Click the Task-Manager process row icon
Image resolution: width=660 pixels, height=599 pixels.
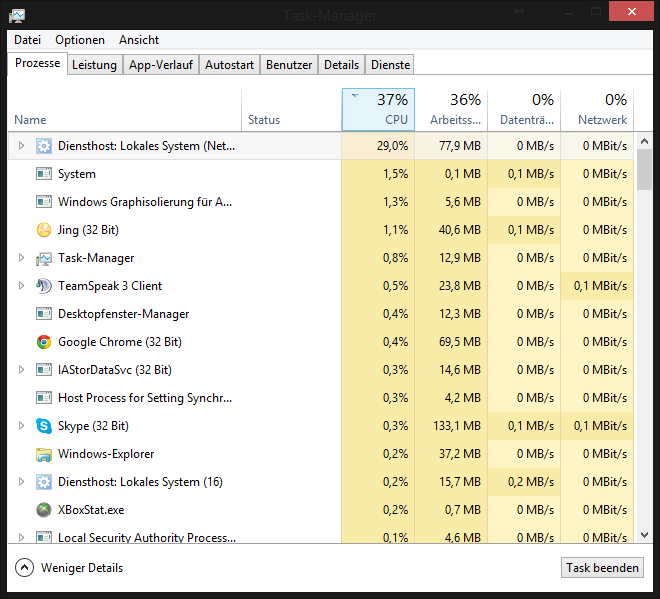(x=44, y=258)
